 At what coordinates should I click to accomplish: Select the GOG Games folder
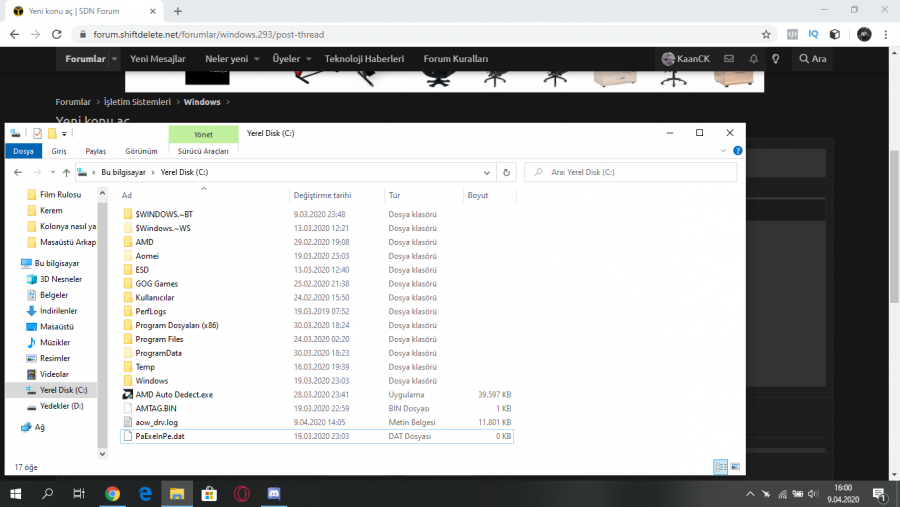157,284
